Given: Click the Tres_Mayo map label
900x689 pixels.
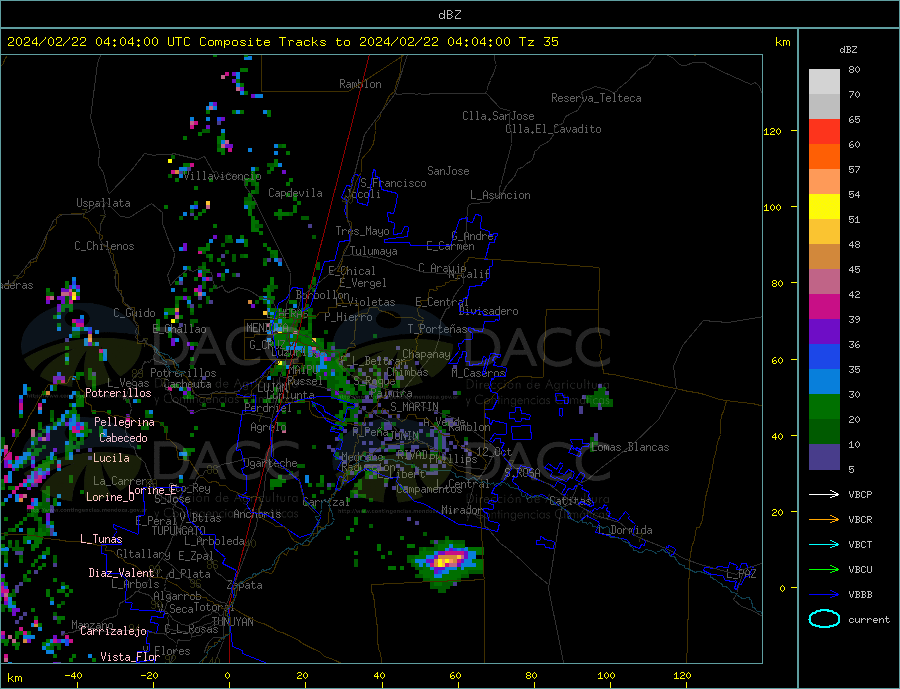Looking at the screenshot, I should coord(362,231).
